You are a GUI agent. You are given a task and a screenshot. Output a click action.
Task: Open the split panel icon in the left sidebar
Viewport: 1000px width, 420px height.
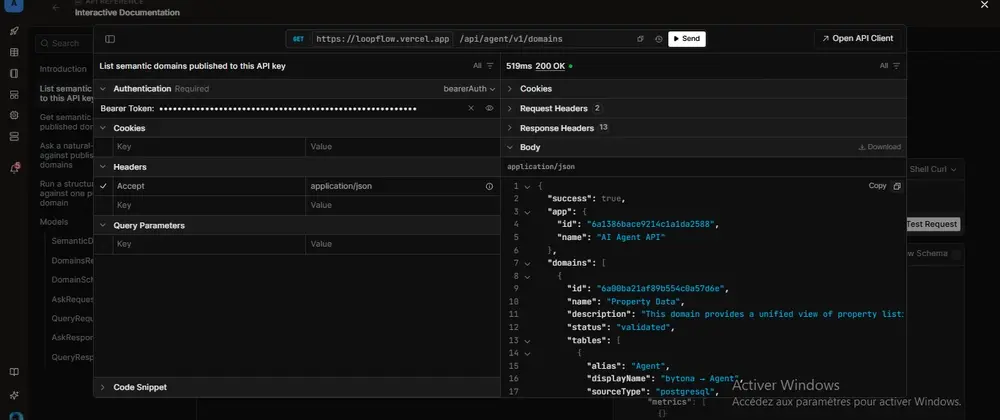14,73
